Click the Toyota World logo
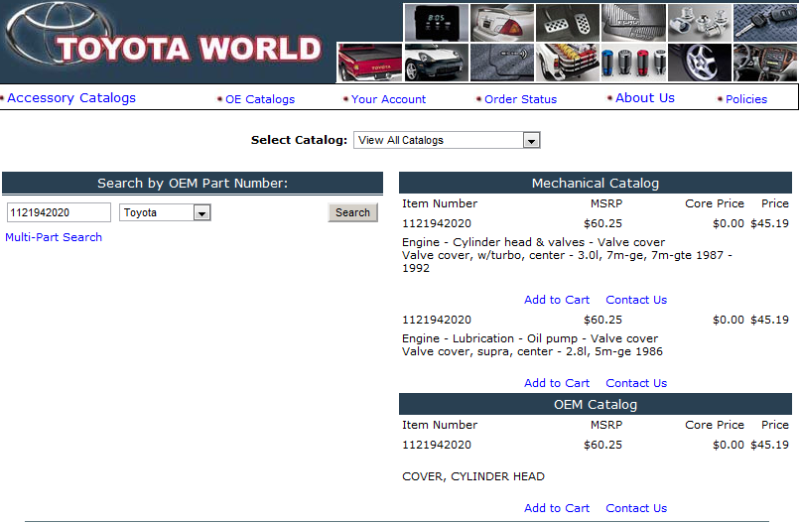800x524 pixels. 163,41
